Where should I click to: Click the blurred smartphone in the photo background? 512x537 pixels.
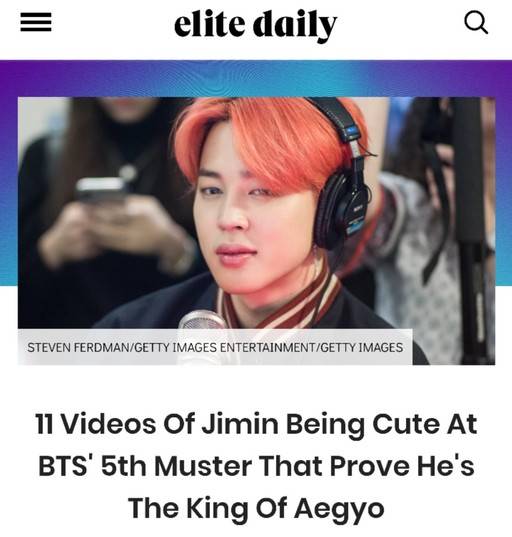pyautogui.click(x=101, y=190)
